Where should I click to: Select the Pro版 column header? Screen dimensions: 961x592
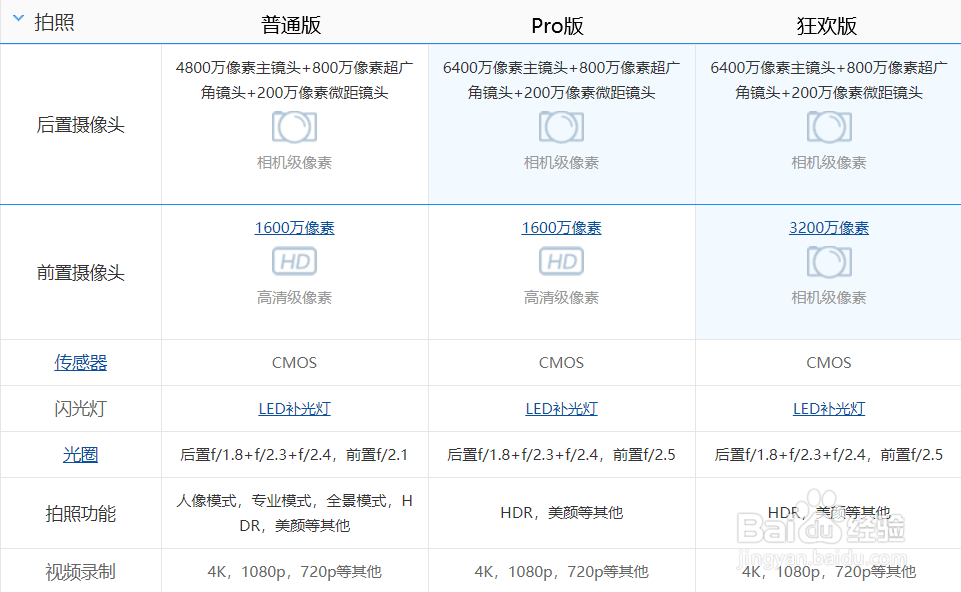[x=557, y=25]
